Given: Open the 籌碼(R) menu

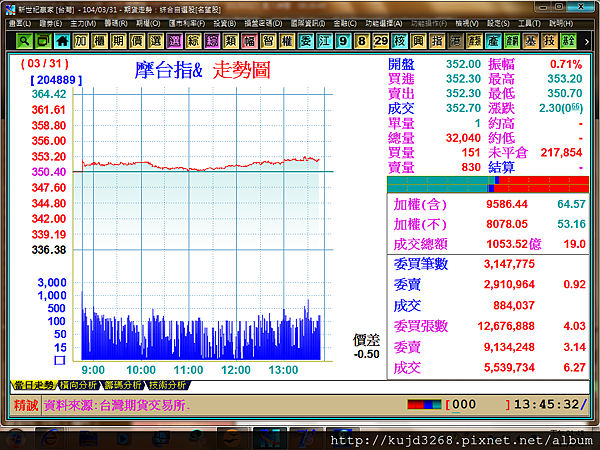Looking at the screenshot, I should [x=116, y=24].
